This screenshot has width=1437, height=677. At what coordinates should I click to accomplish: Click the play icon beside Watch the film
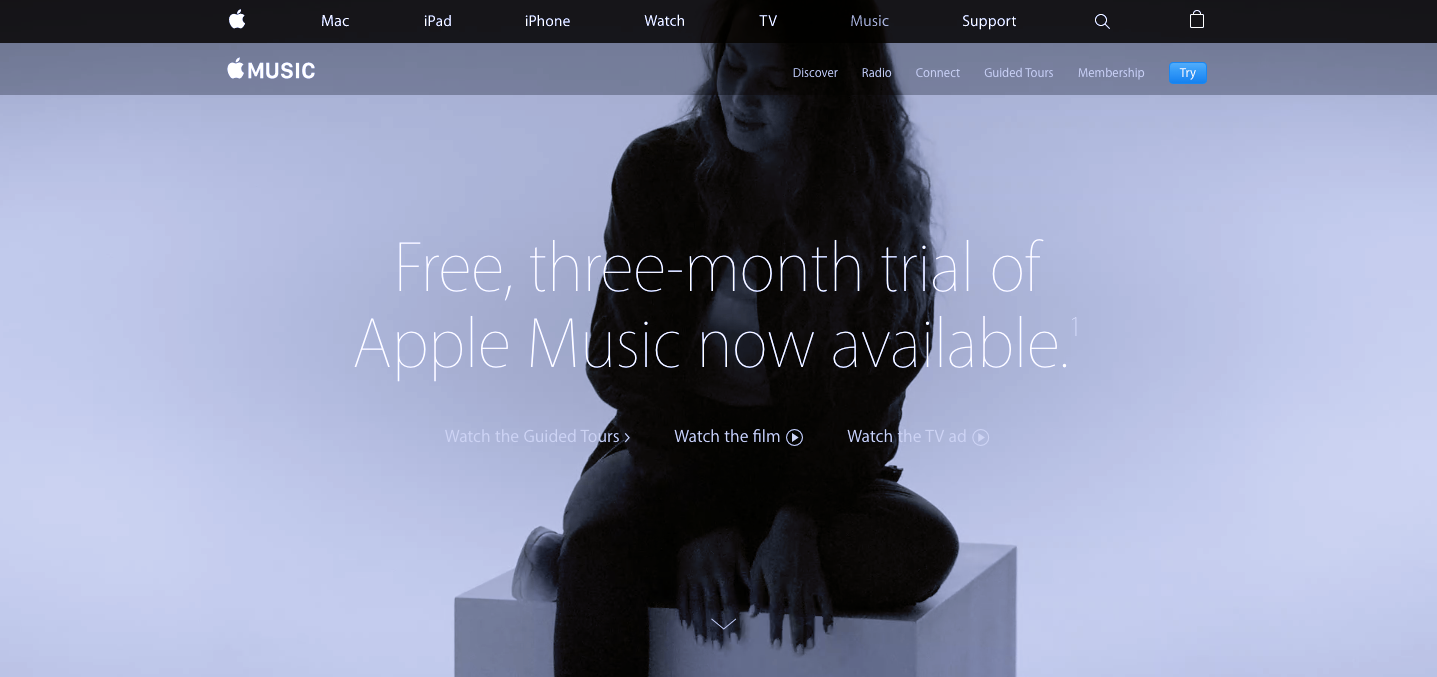click(795, 437)
